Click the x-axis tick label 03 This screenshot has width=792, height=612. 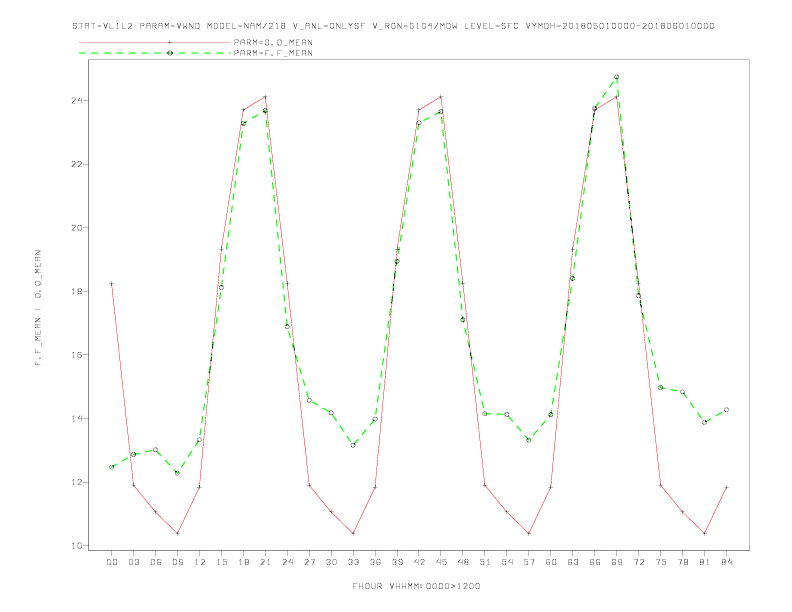(133, 562)
